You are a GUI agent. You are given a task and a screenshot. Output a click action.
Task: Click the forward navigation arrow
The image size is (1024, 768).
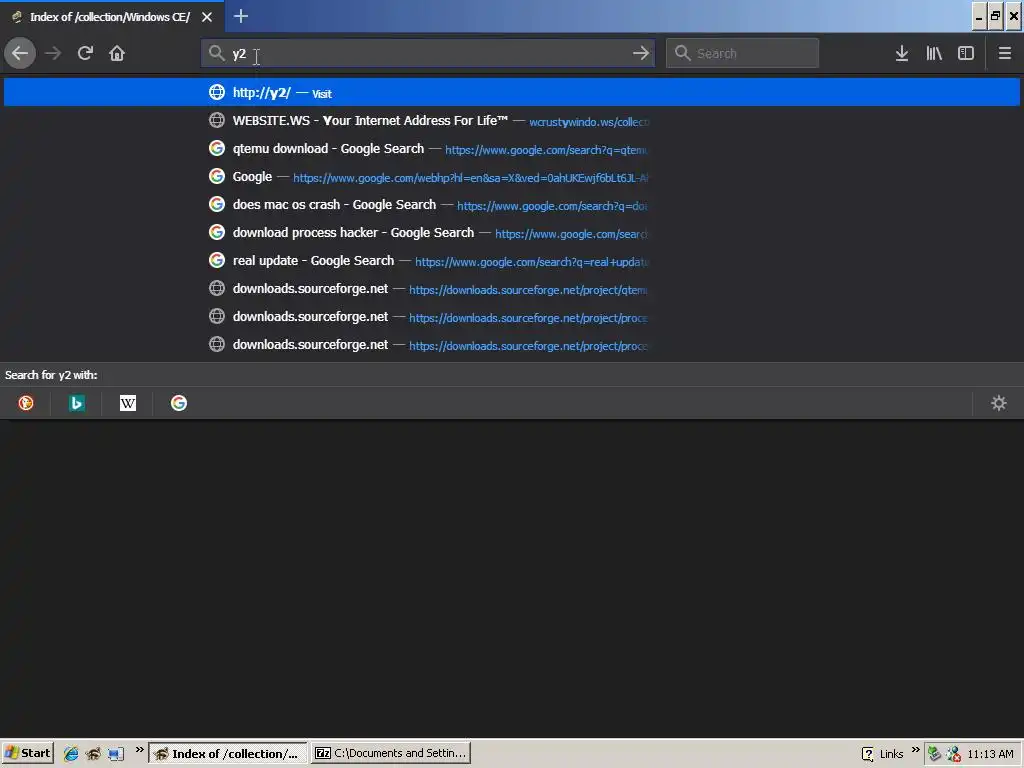(53, 53)
